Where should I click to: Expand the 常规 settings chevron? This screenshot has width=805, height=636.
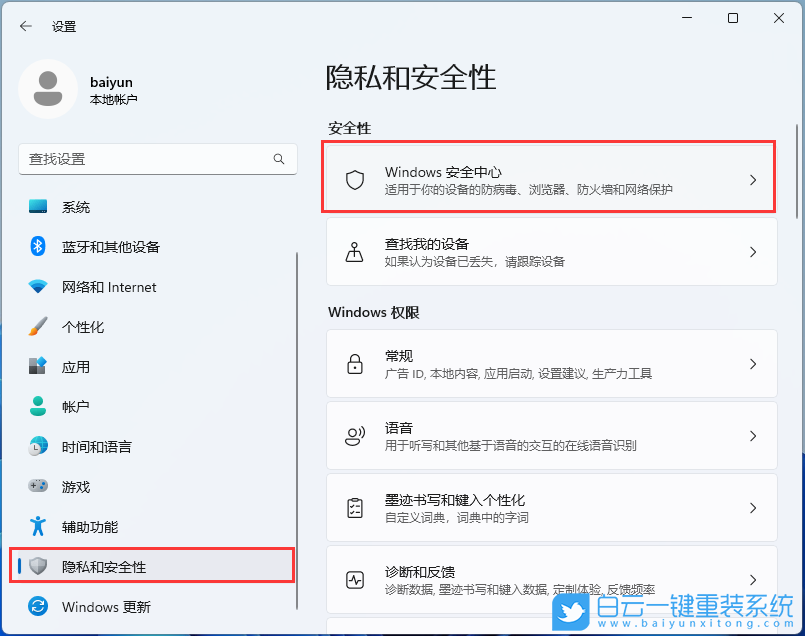[753, 363]
